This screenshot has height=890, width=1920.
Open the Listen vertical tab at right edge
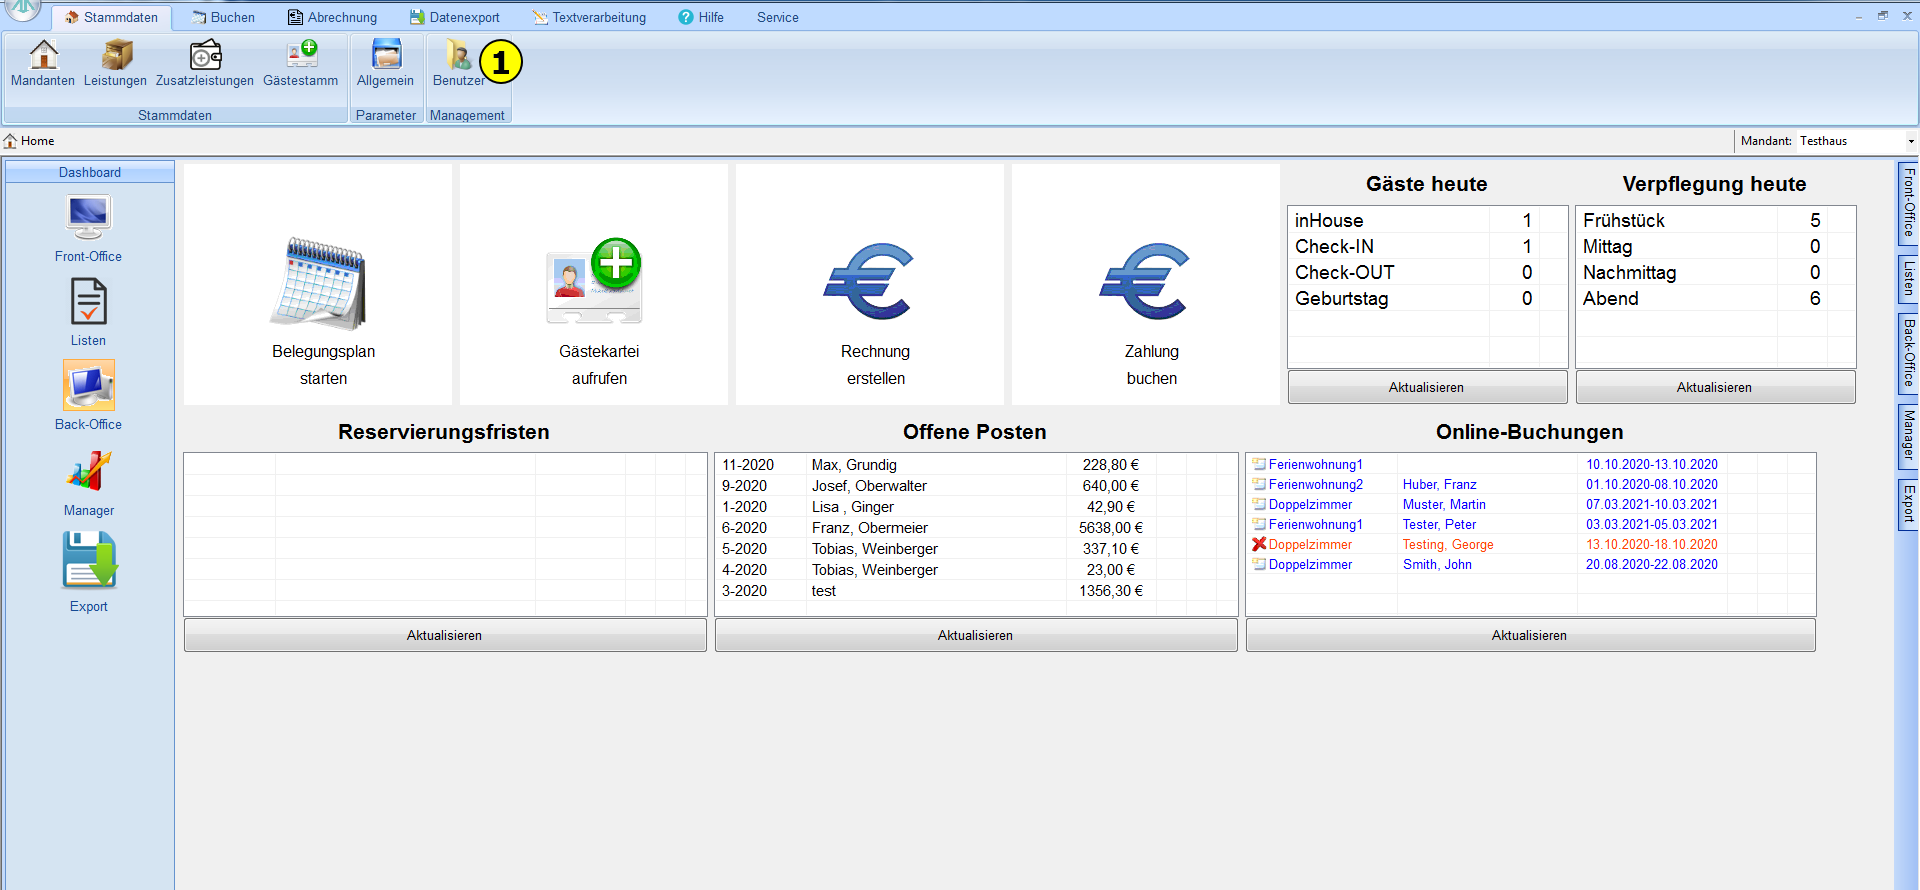click(1908, 279)
